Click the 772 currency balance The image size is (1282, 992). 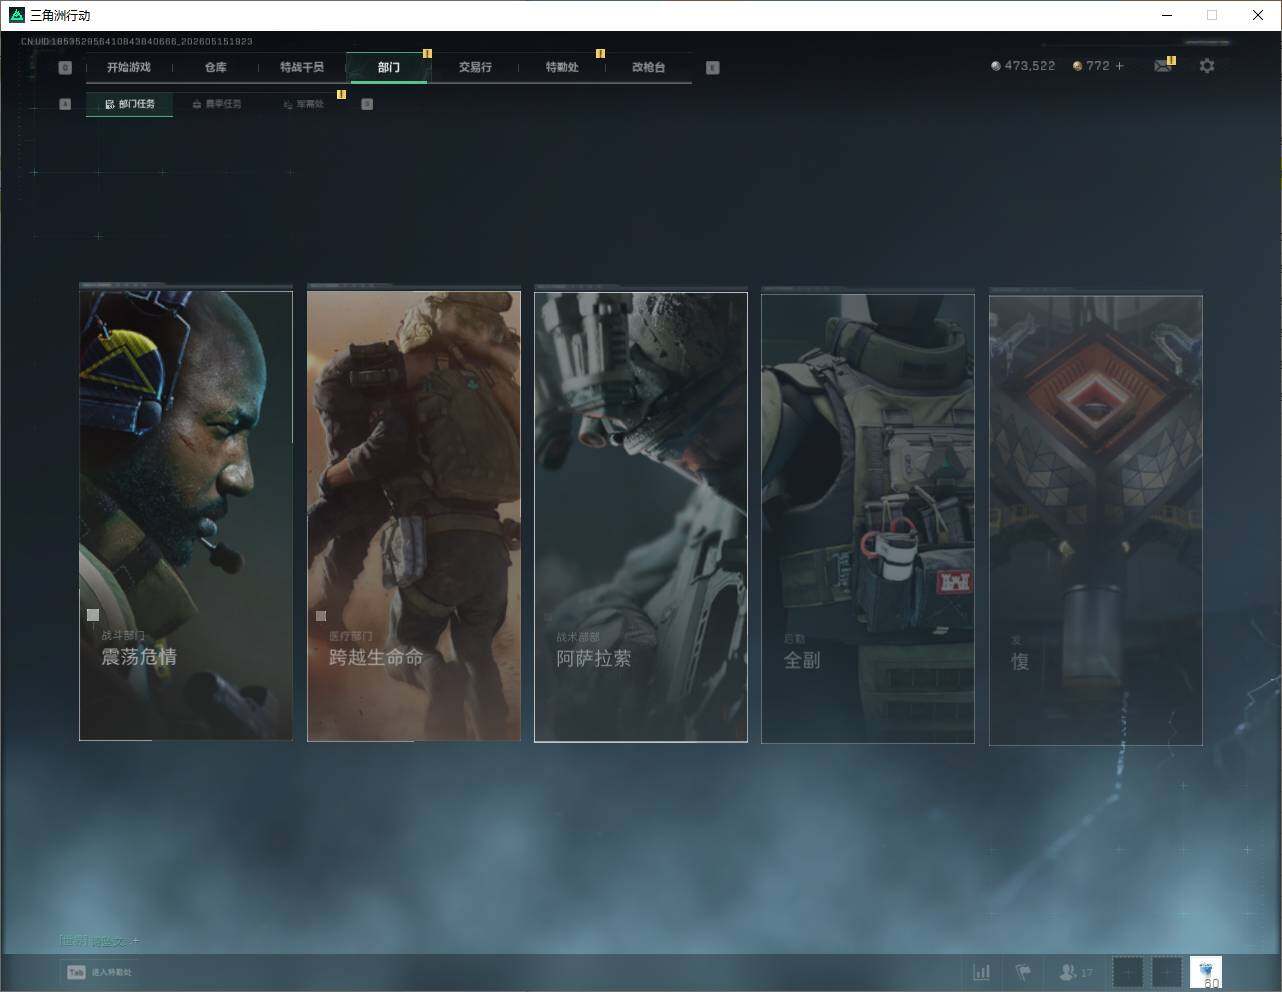[1098, 66]
